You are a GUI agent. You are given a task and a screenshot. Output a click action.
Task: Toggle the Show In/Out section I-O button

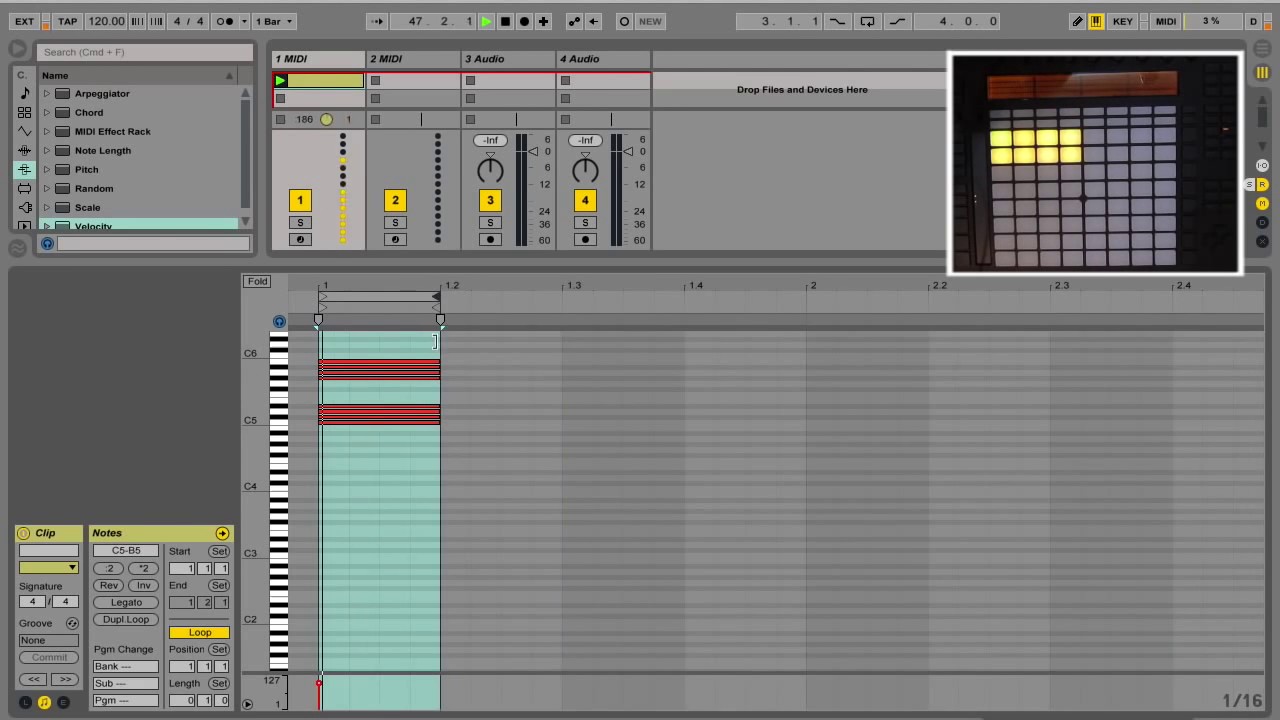[1262, 165]
